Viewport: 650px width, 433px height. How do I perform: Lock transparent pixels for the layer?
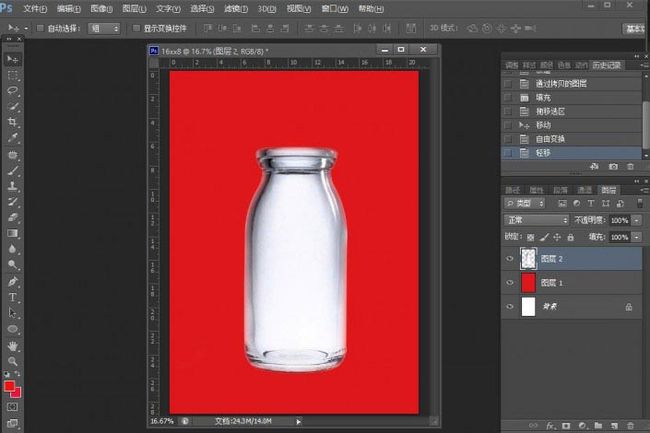(x=531, y=237)
